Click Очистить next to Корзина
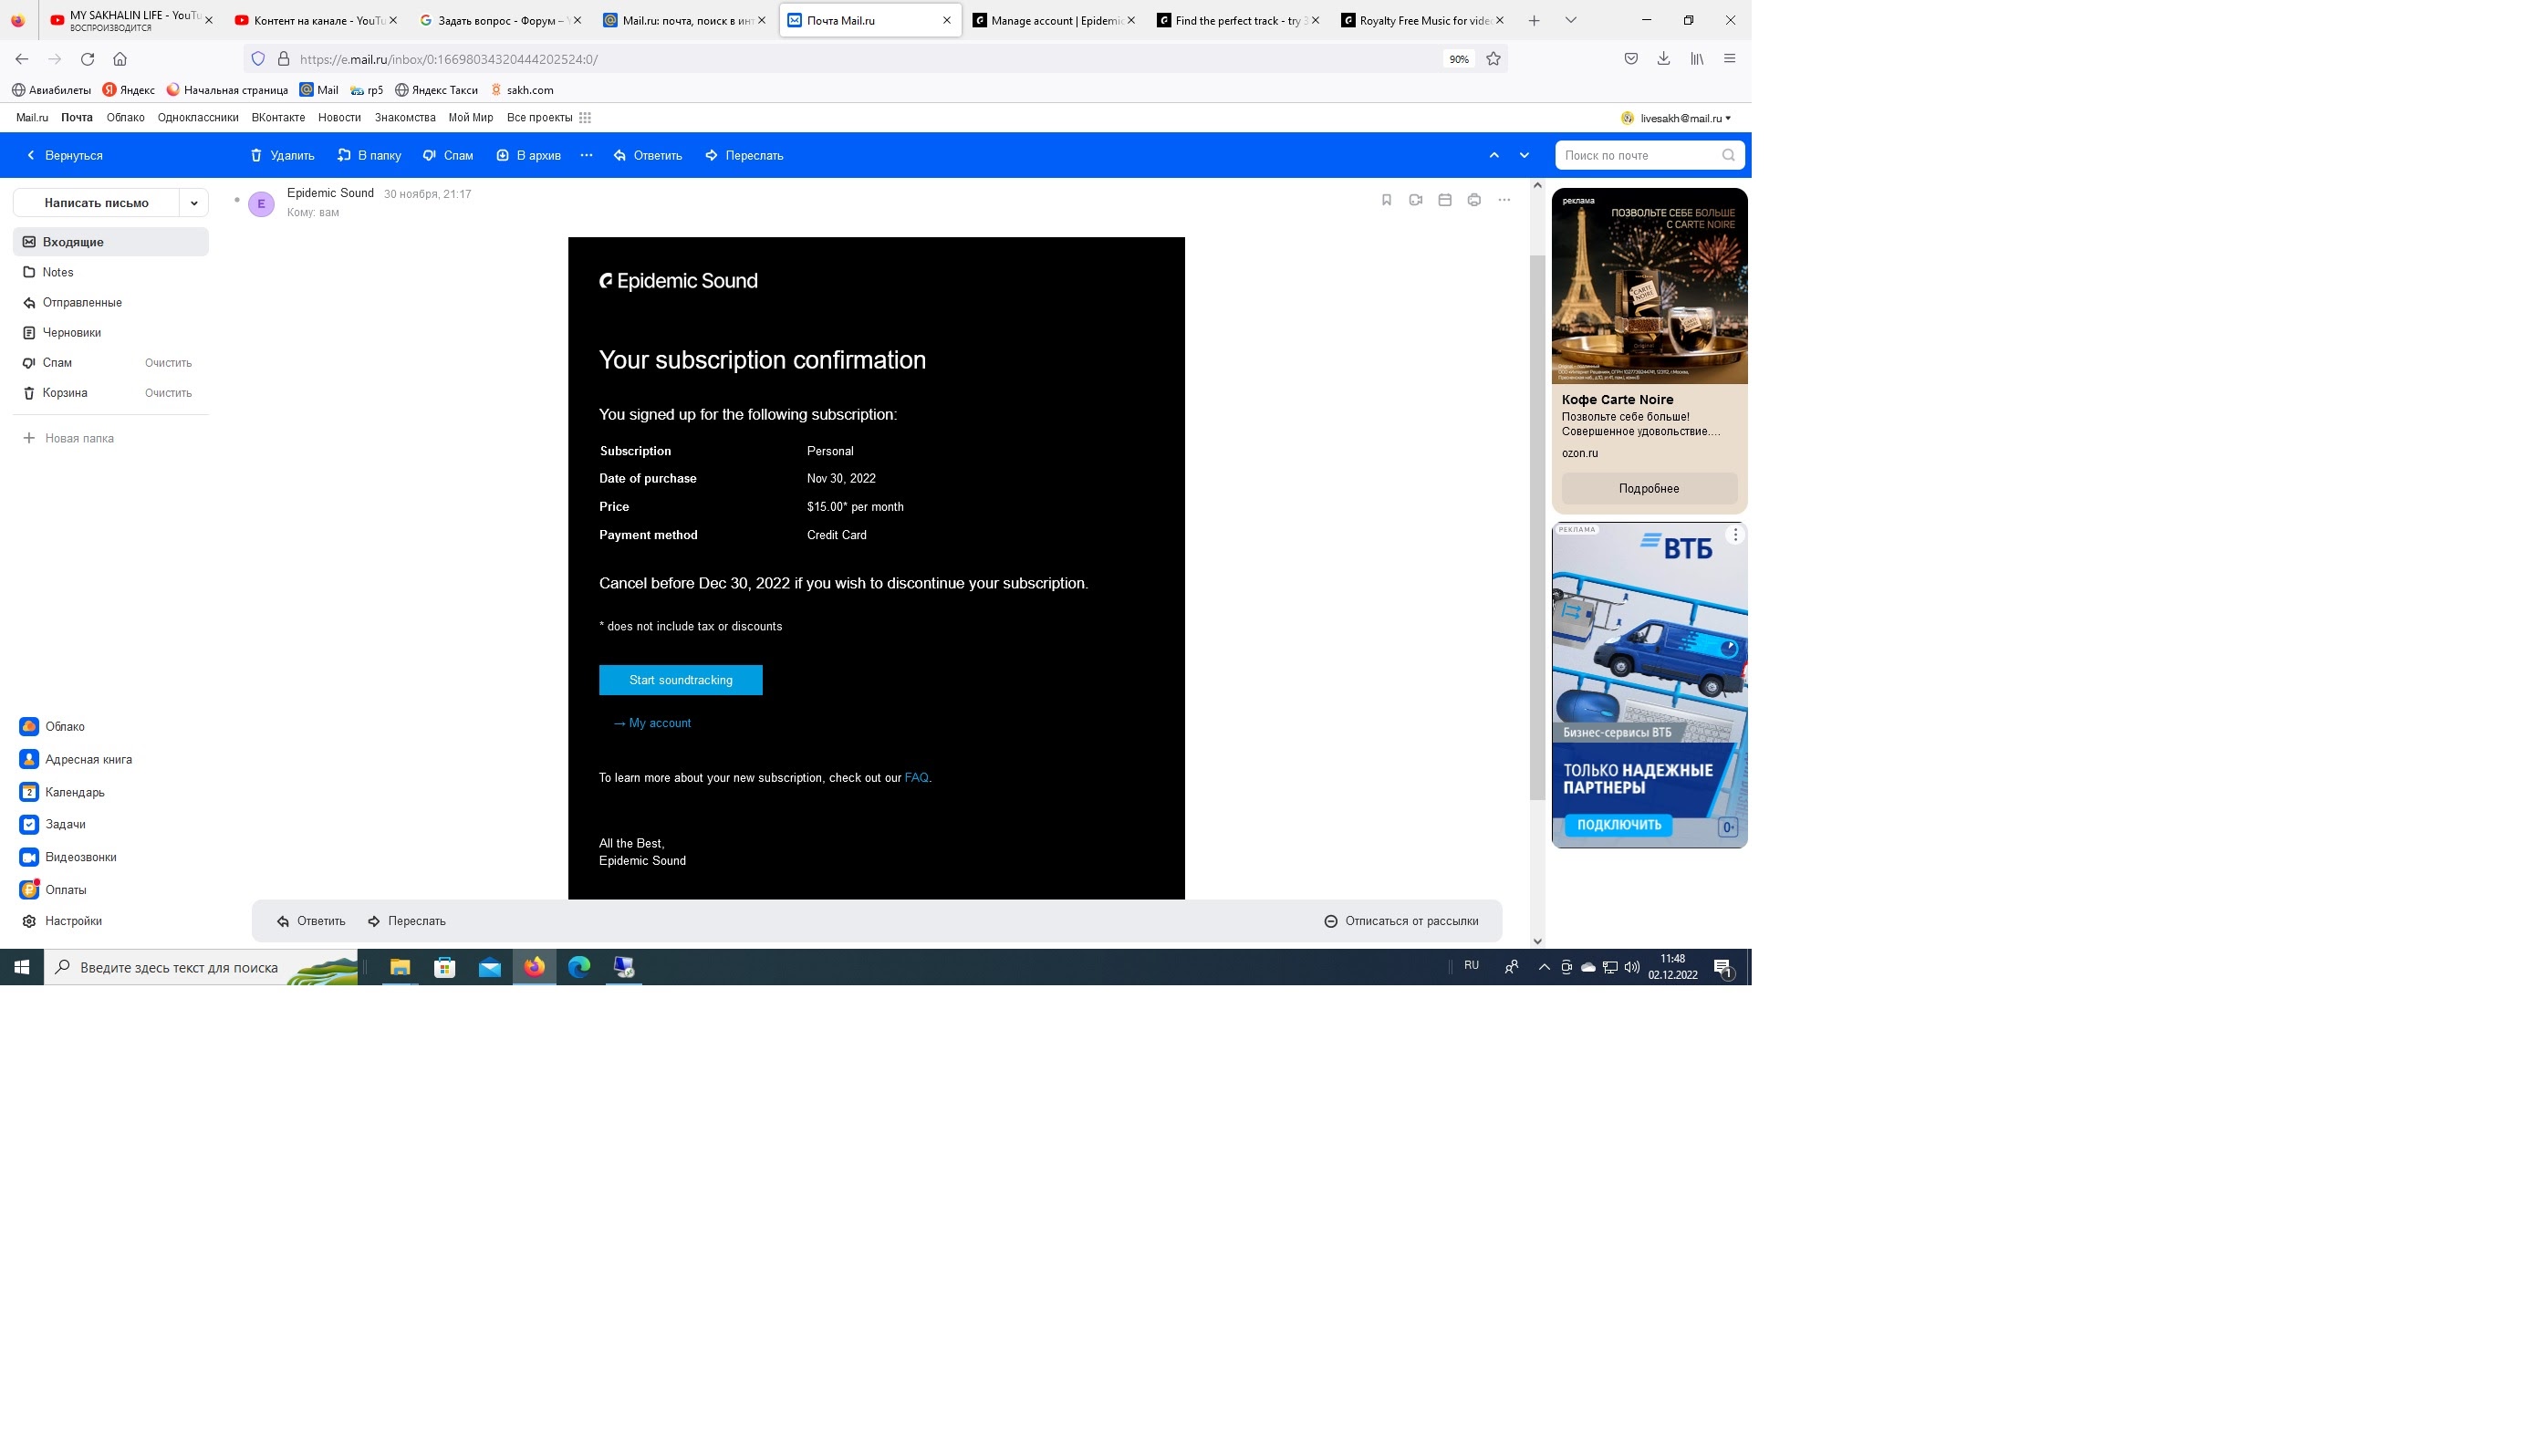Screen dimensions: 2529x1456 tap(168, 393)
